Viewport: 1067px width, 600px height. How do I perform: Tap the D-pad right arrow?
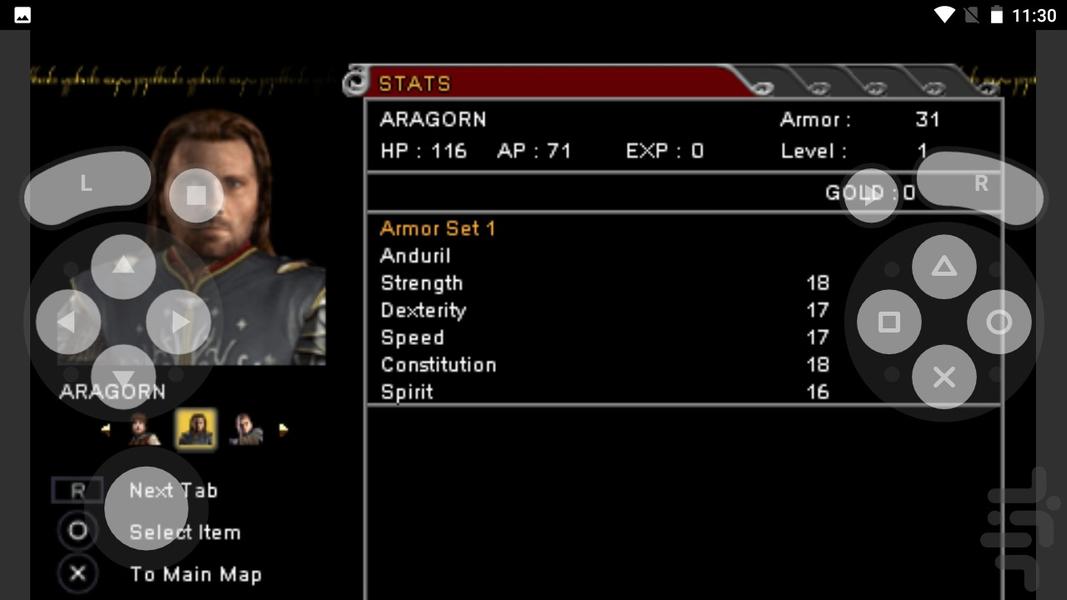click(178, 322)
